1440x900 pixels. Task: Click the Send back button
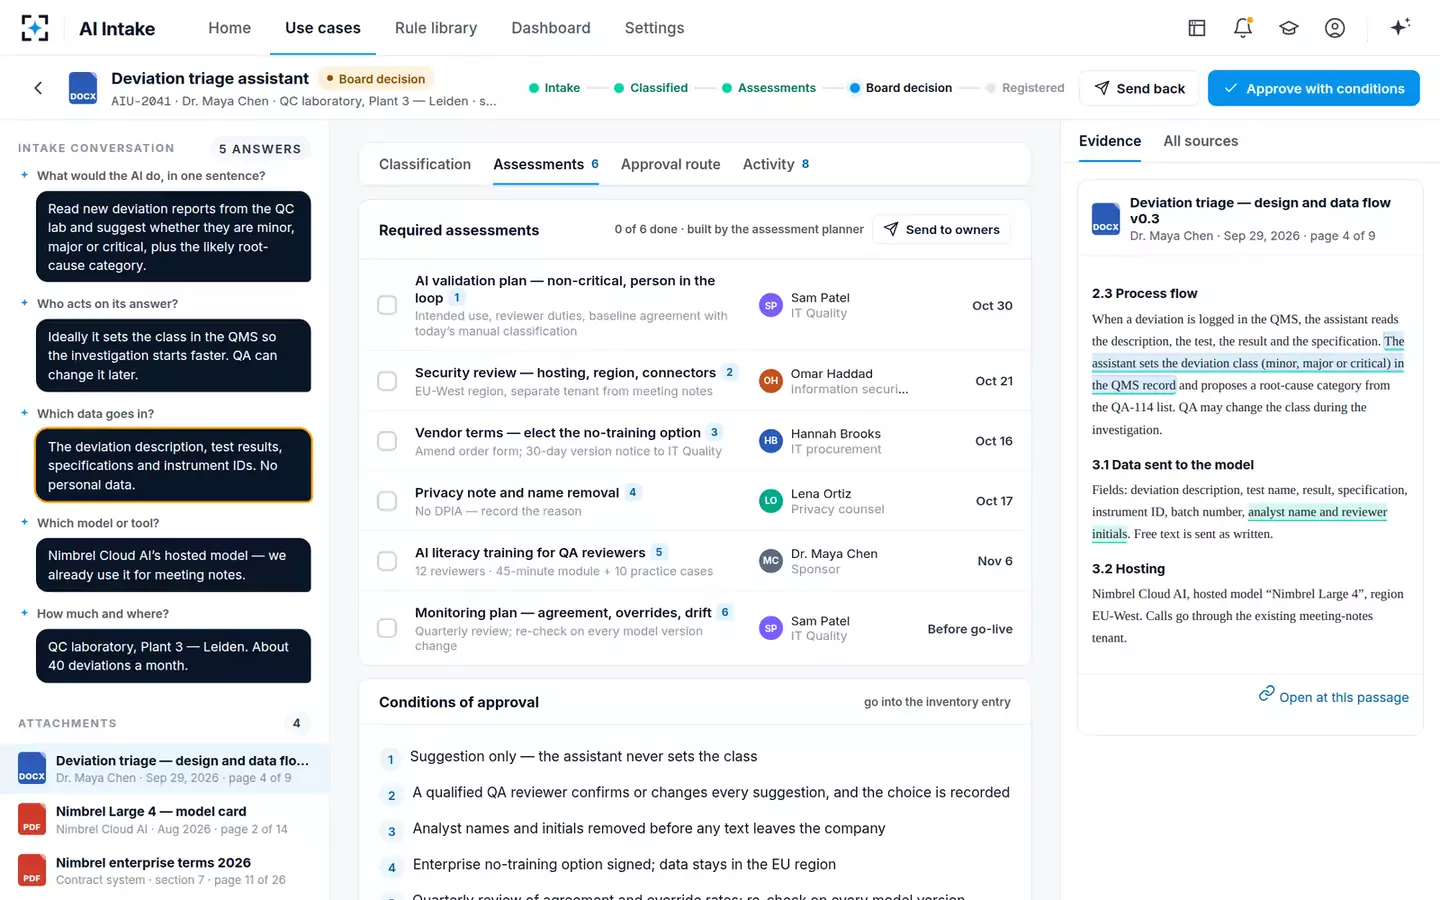tap(1139, 88)
